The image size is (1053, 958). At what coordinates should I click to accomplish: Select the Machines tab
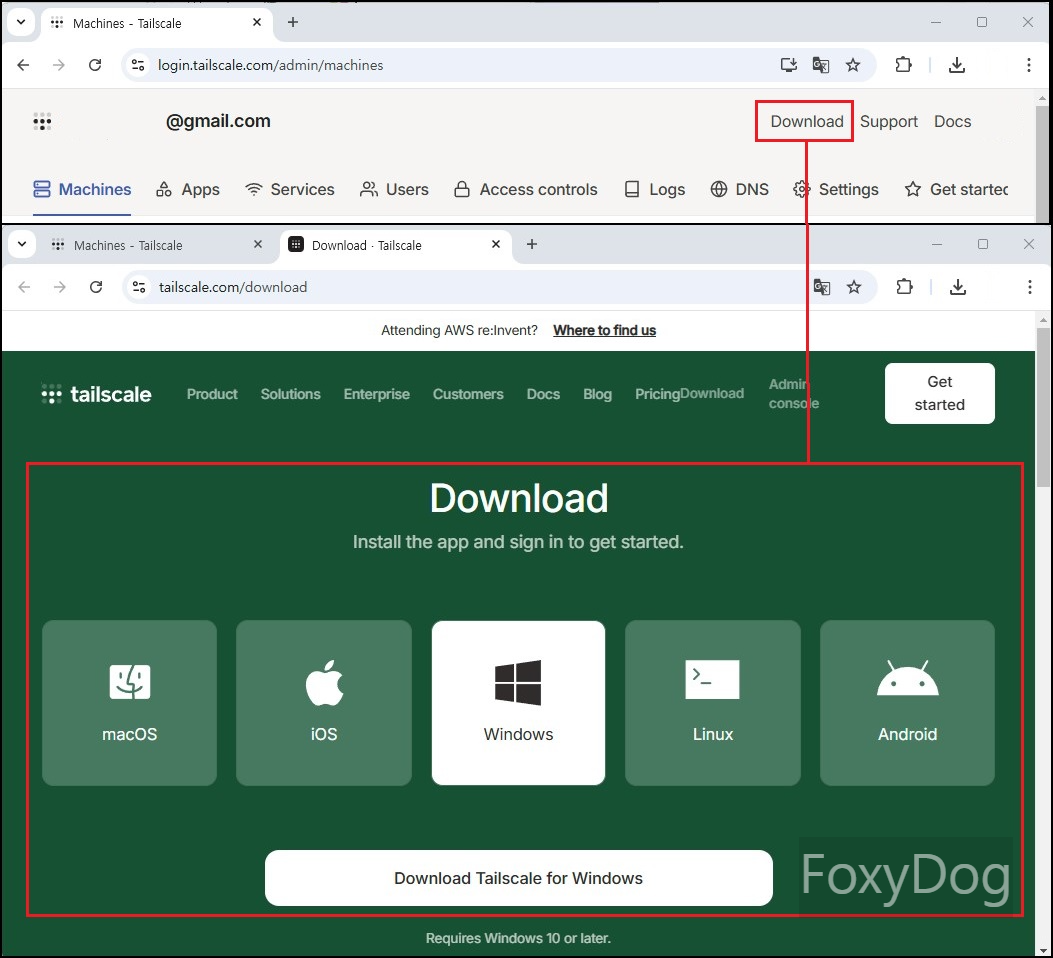point(82,189)
